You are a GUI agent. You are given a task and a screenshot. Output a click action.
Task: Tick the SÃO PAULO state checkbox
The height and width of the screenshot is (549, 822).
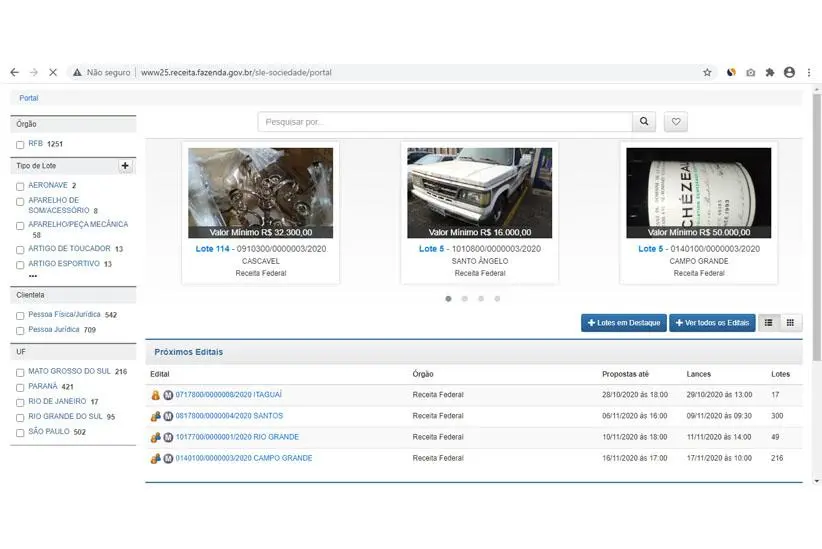pyautogui.click(x=20, y=432)
